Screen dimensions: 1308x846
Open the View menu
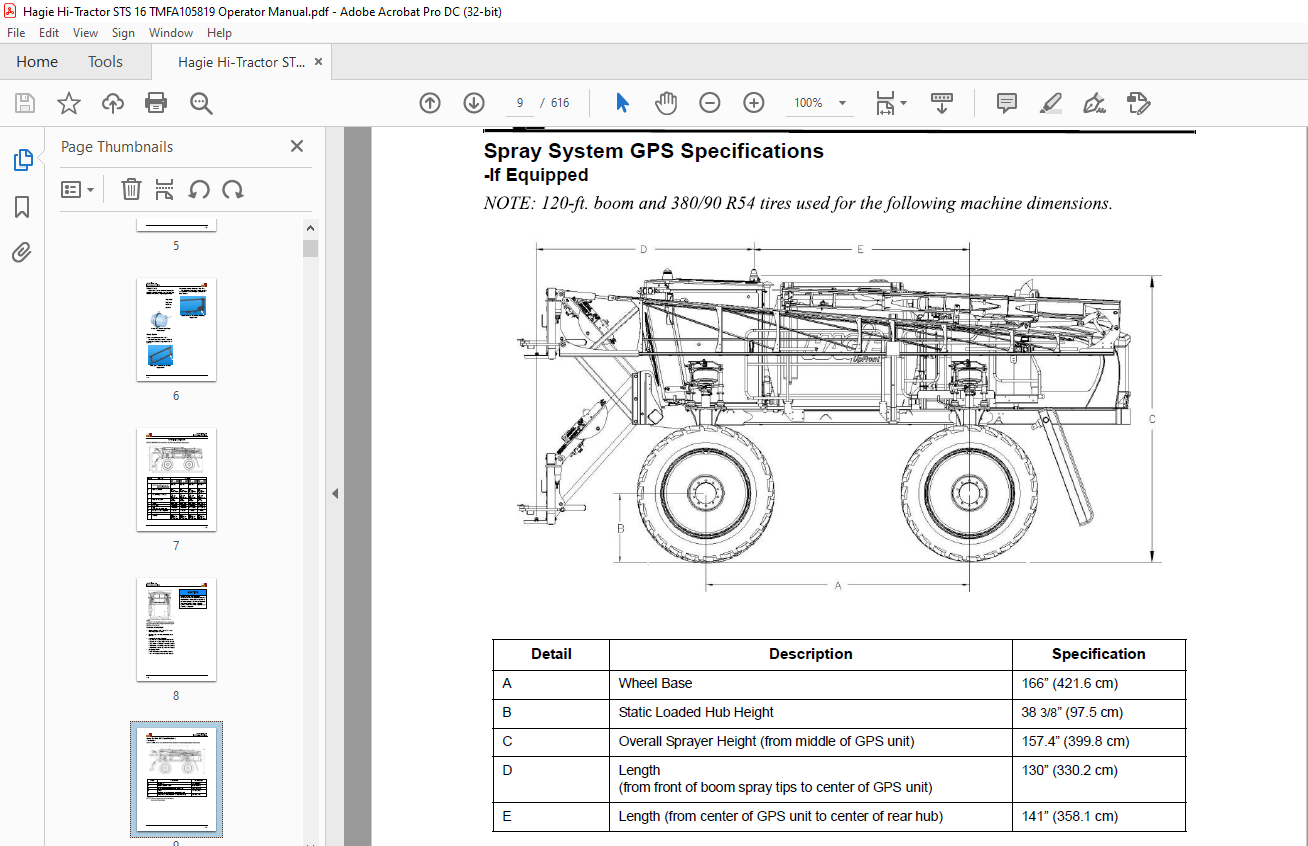pos(86,33)
